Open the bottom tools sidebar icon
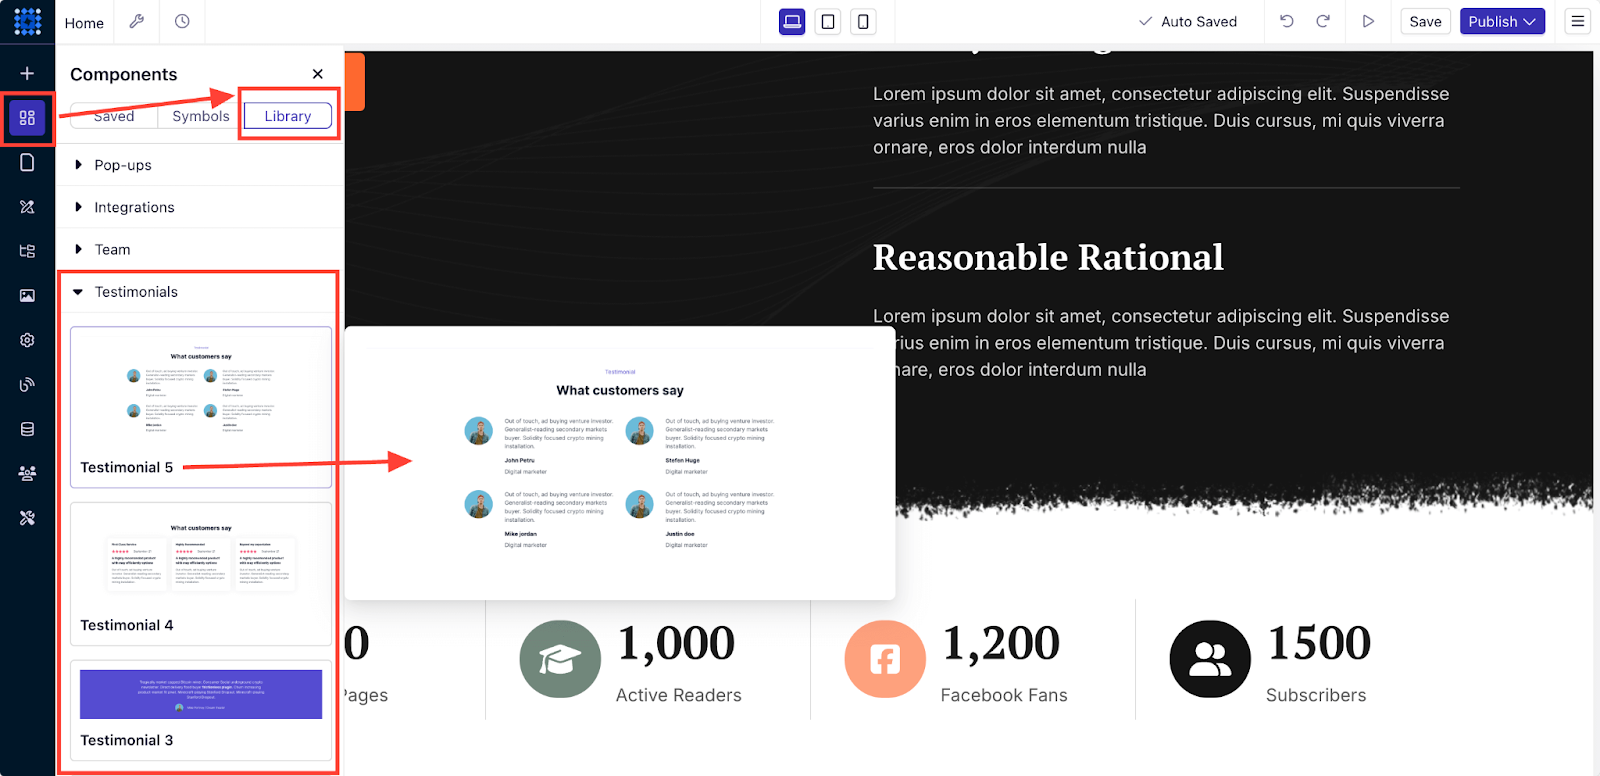Viewport: 1600px width, 776px height. pos(27,518)
